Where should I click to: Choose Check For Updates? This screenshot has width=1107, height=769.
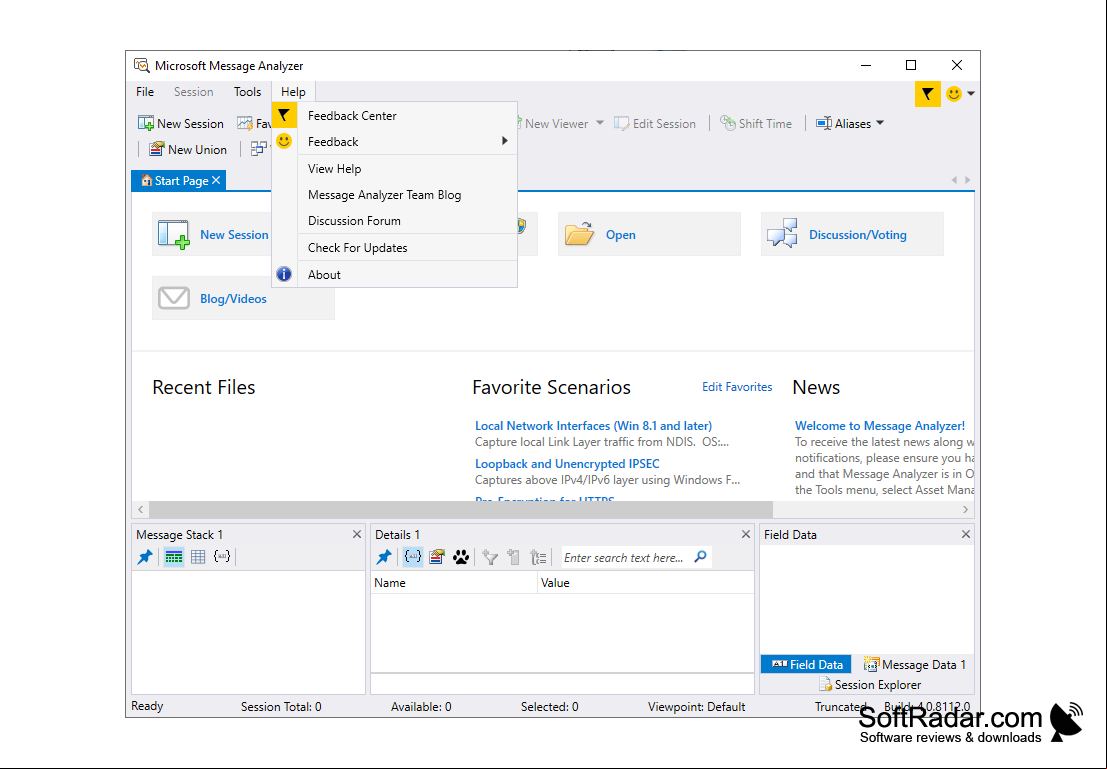click(395, 248)
